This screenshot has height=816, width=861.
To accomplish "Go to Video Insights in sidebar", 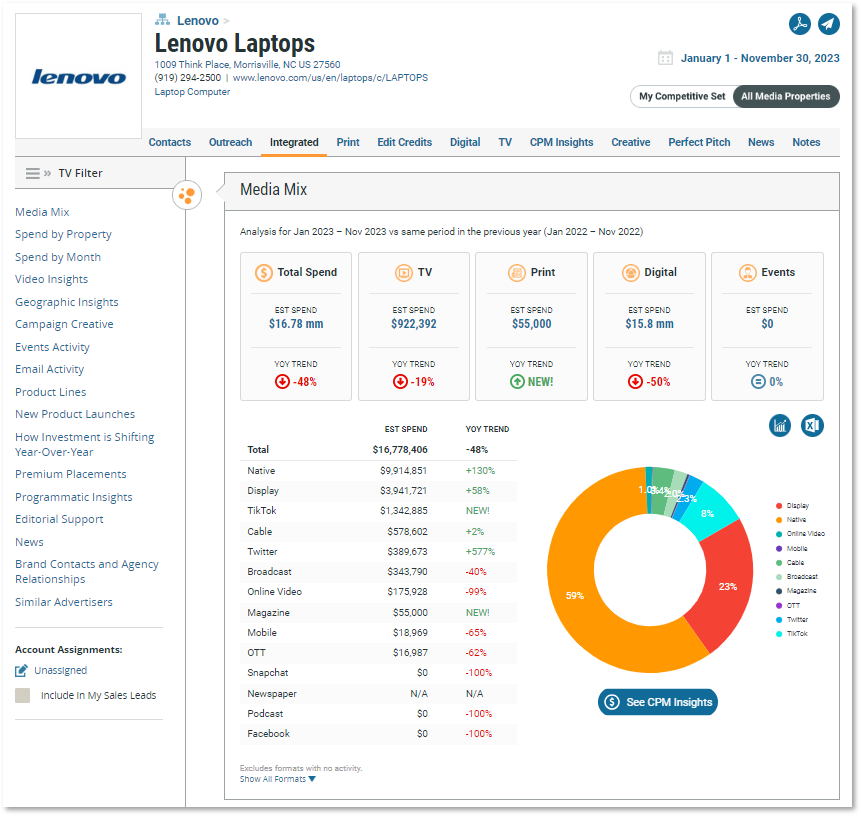I will (52, 280).
